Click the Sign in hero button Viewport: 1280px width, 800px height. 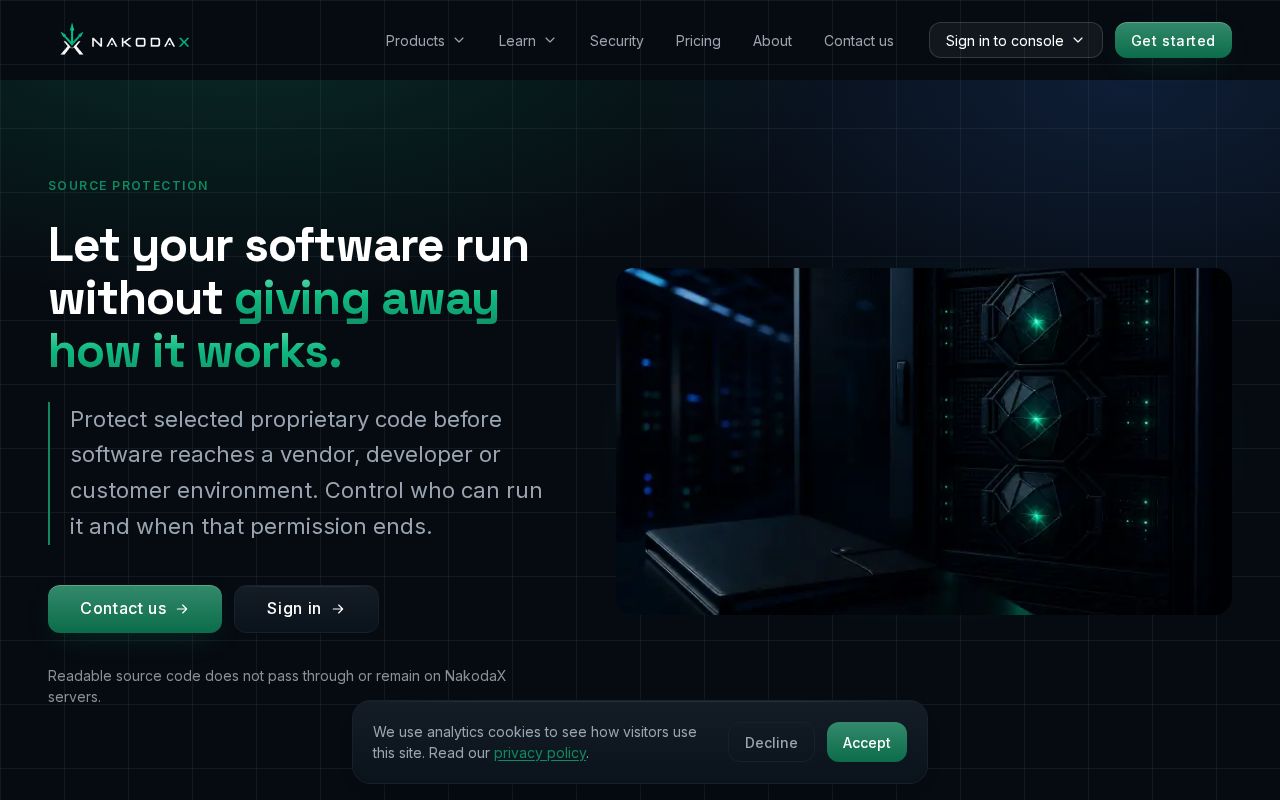click(x=306, y=609)
